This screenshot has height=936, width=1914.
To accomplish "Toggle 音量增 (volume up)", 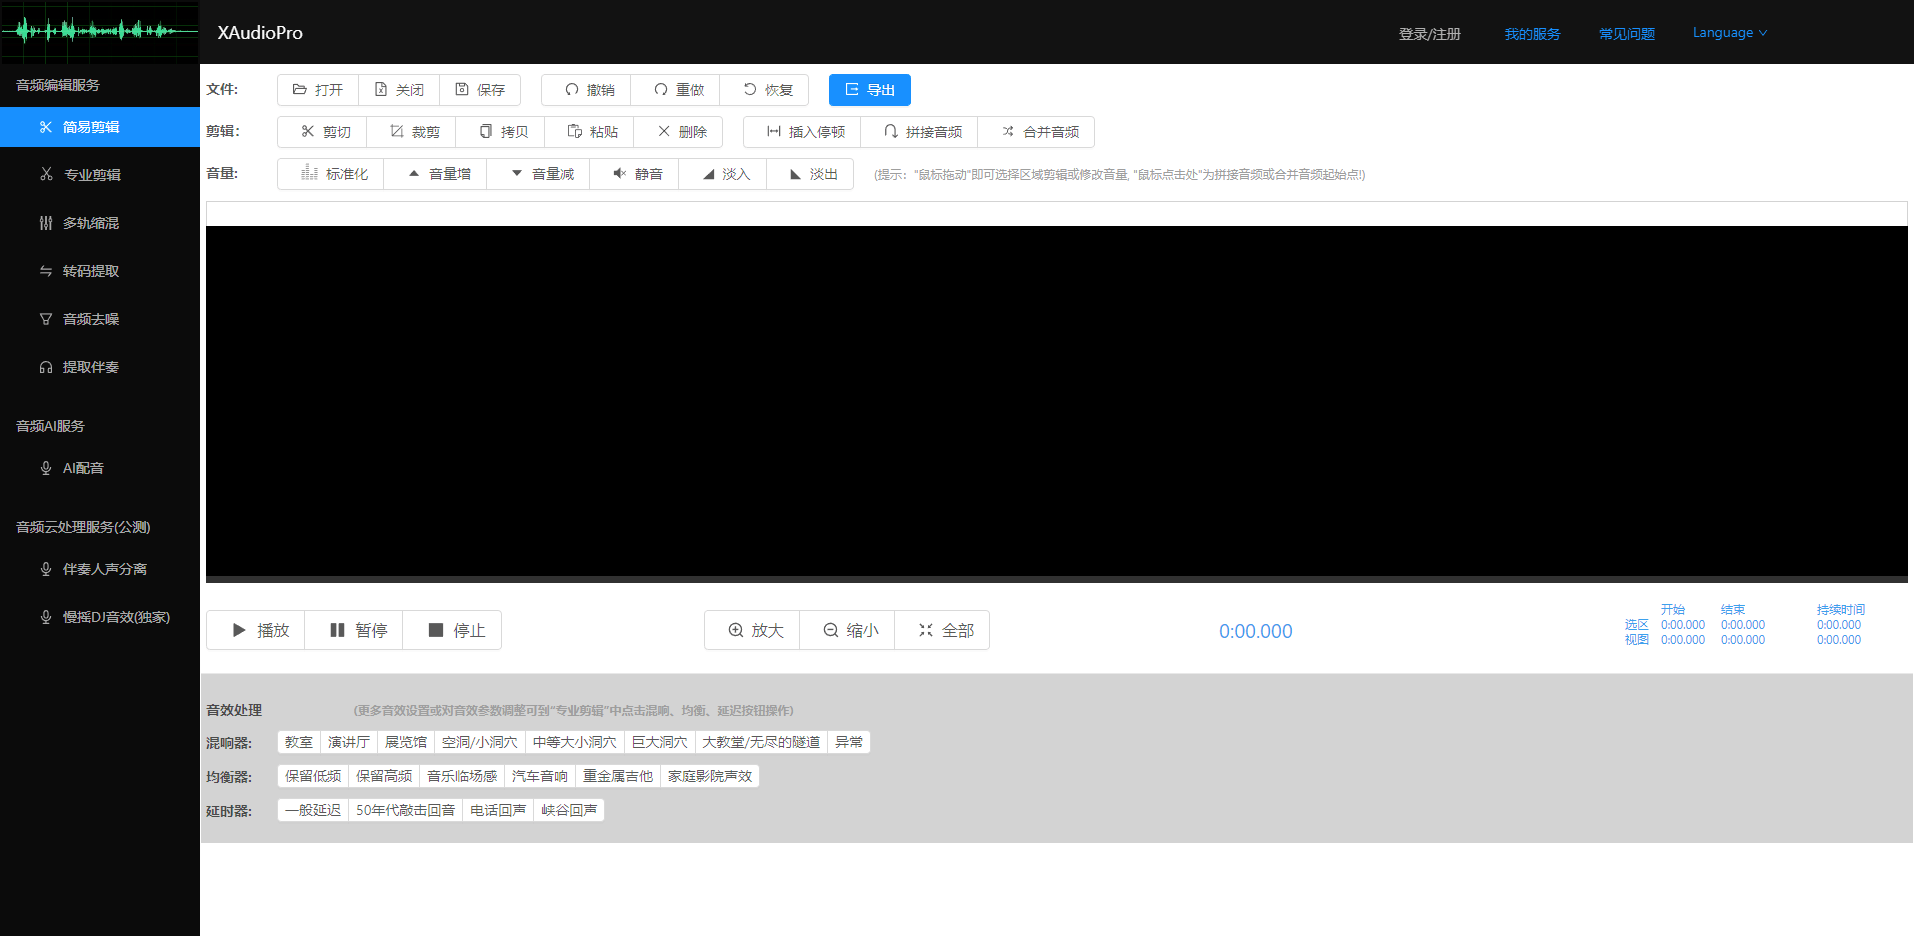I will point(435,173).
